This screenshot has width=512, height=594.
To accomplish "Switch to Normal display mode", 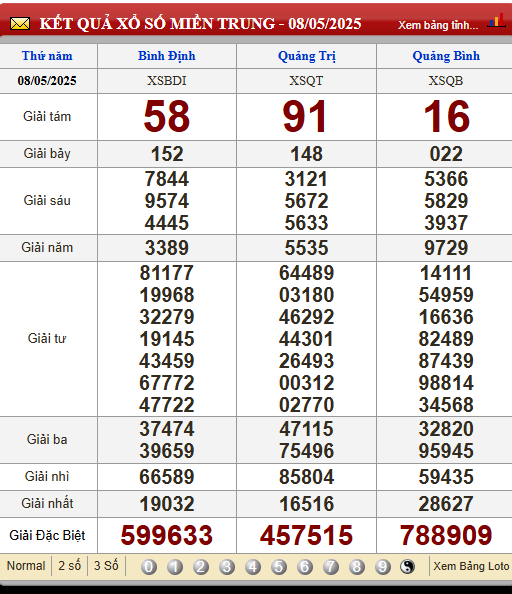I will click(x=26, y=566).
